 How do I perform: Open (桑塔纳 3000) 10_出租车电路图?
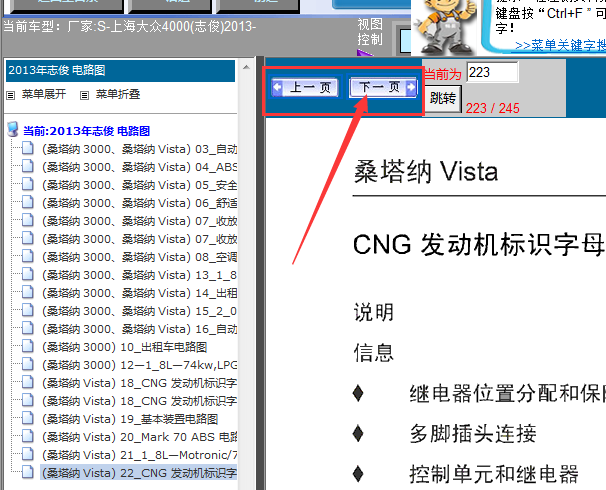tap(124, 347)
